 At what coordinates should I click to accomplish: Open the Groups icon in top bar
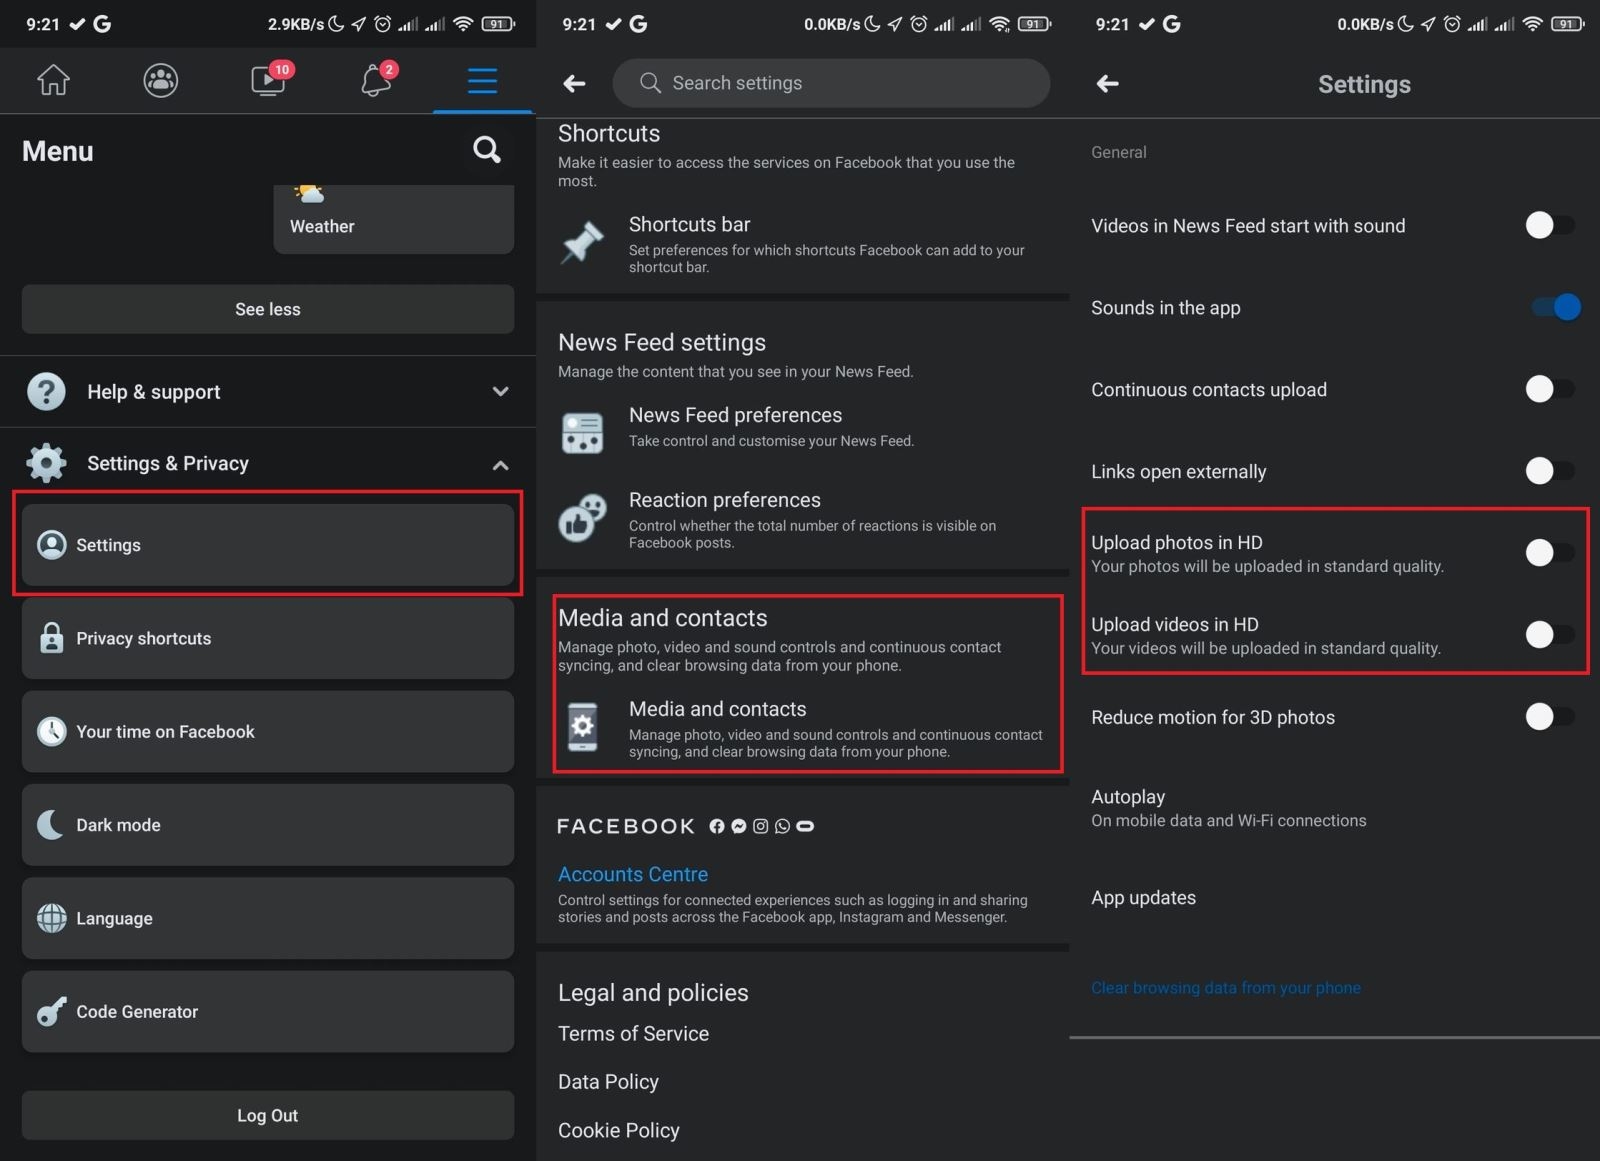[x=161, y=80]
